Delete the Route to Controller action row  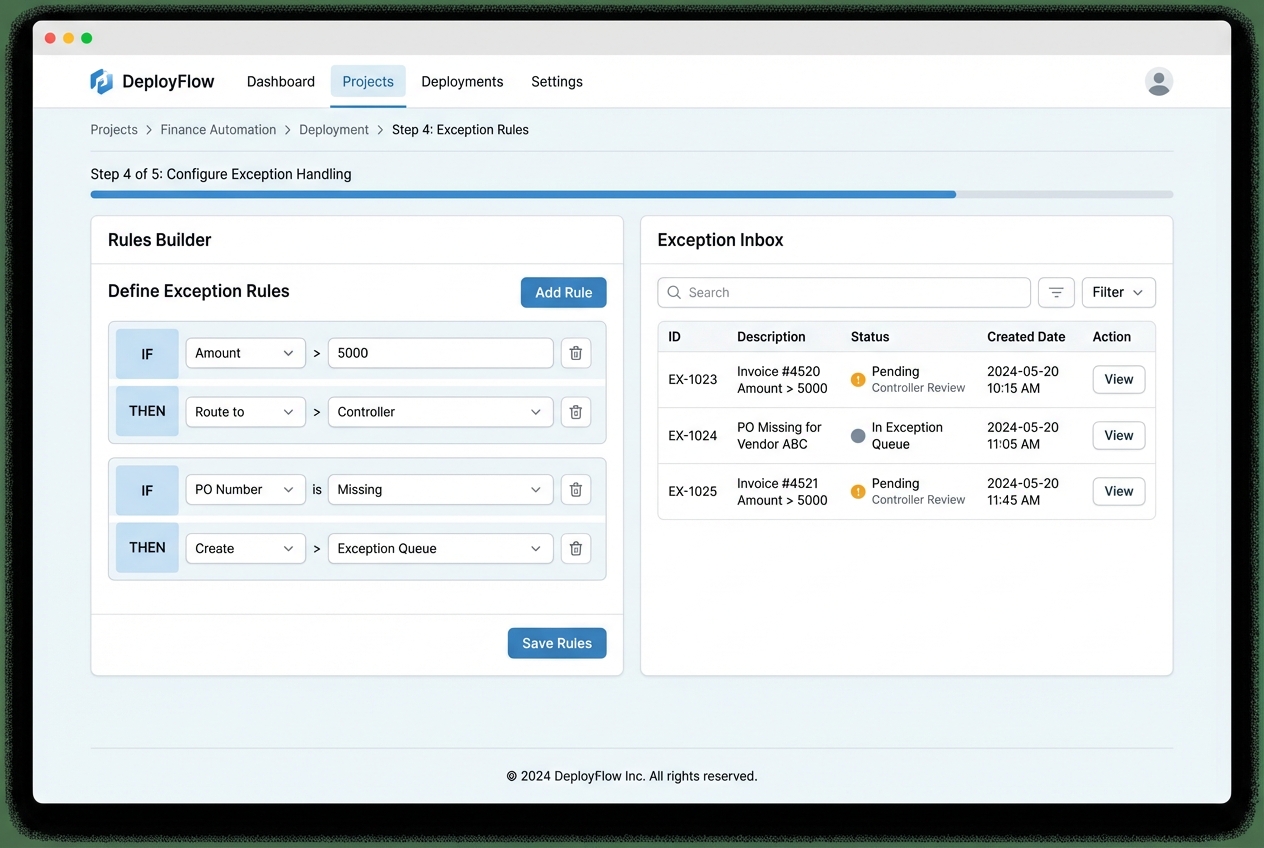coord(575,411)
